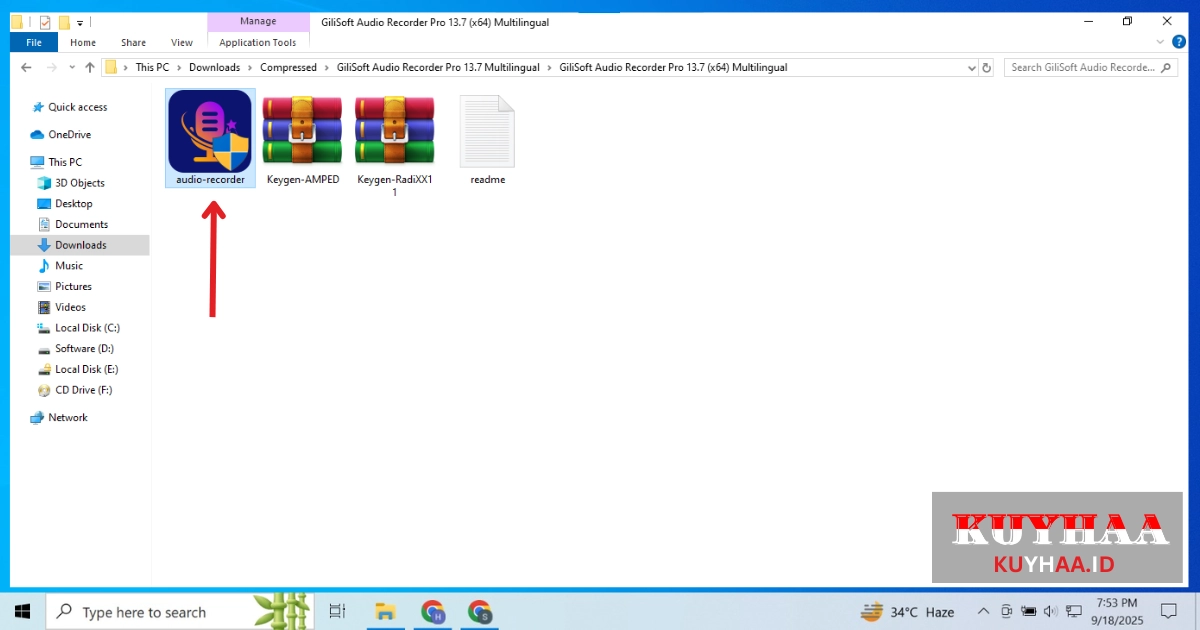Go forward with the Forward arrow
The height and width of the screenshot is (630, 1200).
[x=51, y=68]
